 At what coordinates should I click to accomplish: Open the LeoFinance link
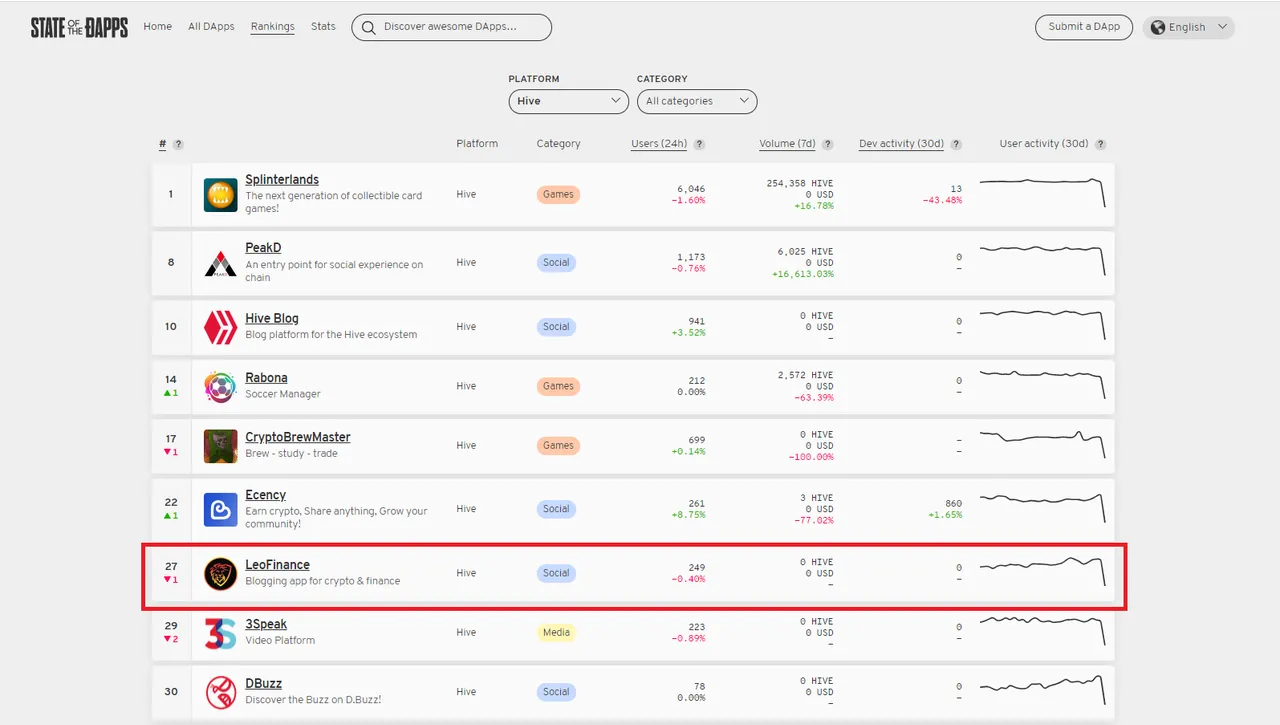tap(277, 565)
